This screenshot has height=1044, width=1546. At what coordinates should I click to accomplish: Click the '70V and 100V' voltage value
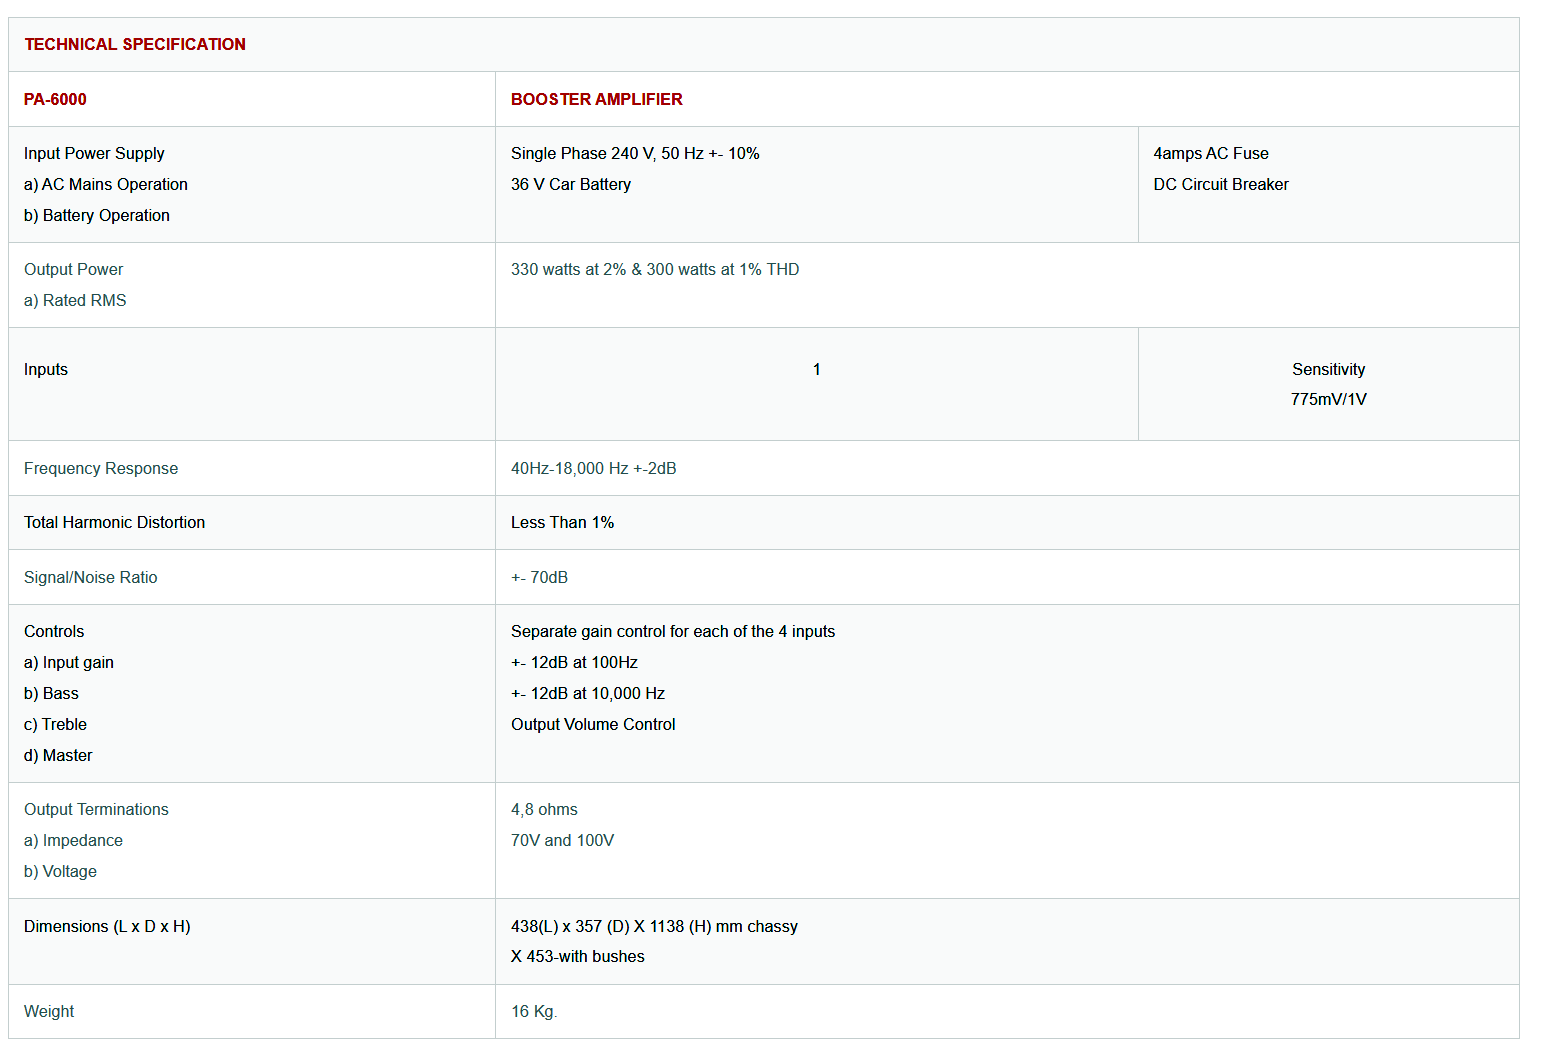[562, 840]
